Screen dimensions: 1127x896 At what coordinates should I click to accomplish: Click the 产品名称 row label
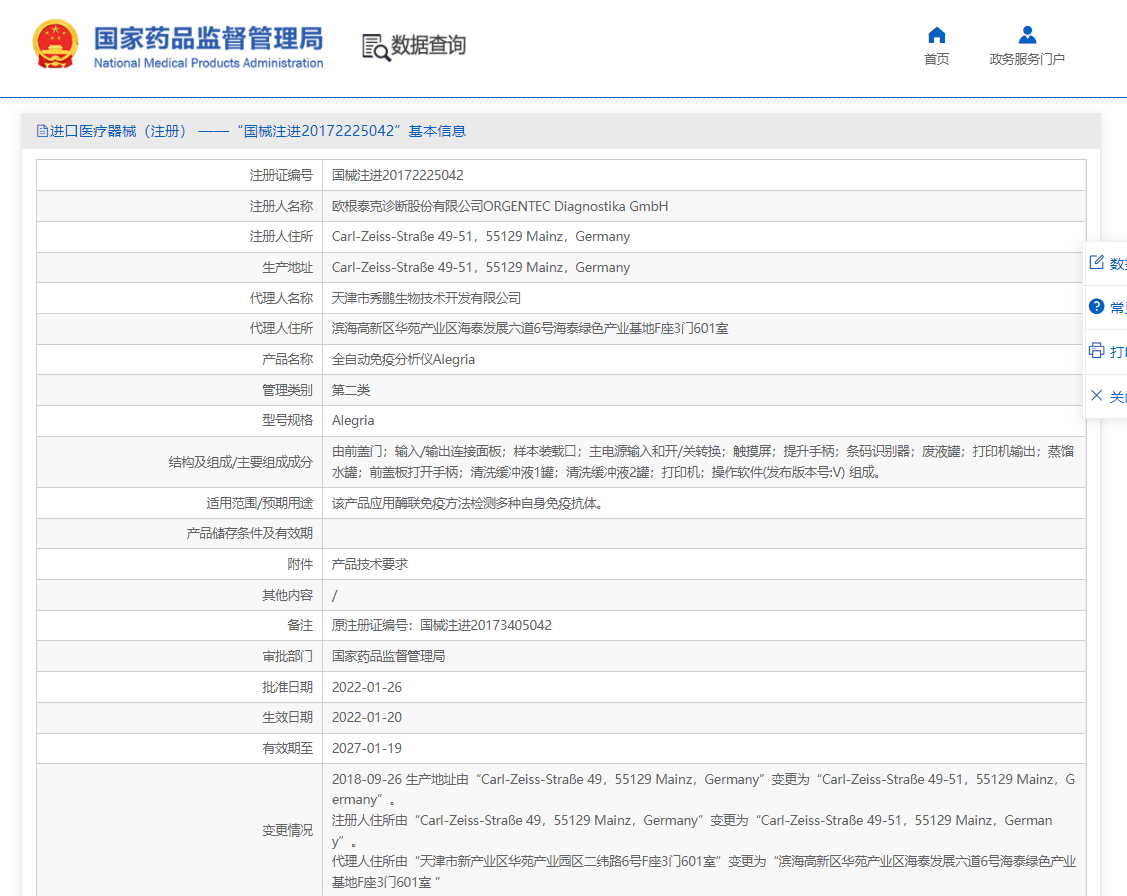(x=288, y=359)
